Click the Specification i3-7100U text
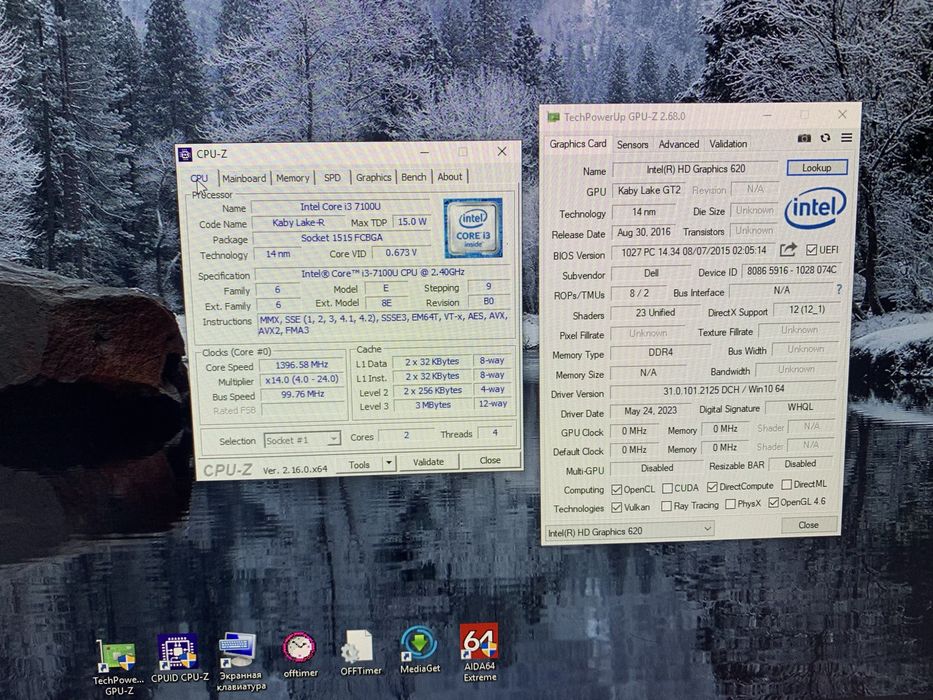Viewport: 933px width, 700px height. [383, 273]
